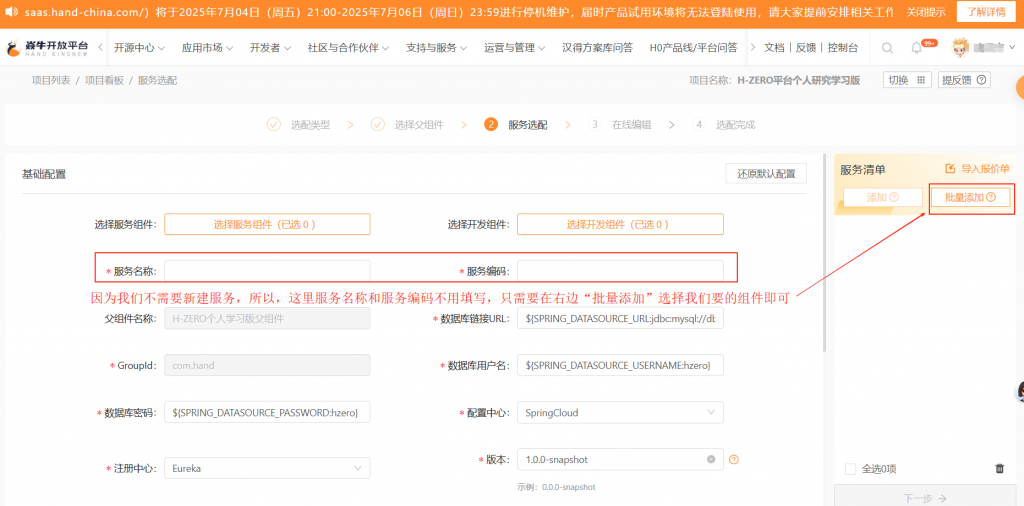Toggle the 全选0项 select-all checkbox

851,469
